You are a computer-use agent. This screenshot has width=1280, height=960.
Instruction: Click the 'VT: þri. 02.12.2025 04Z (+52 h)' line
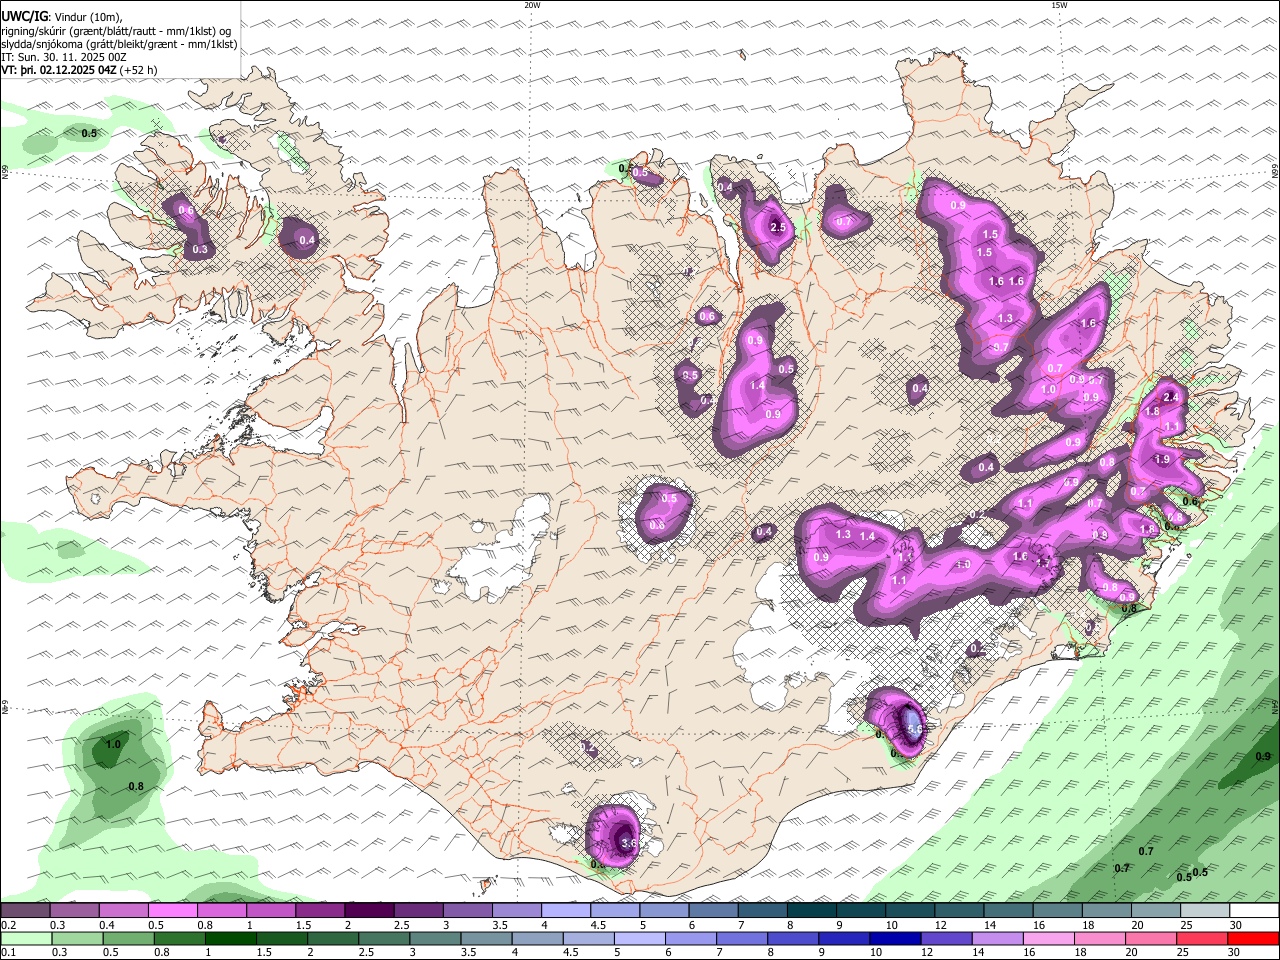click(x=79, y=70)
